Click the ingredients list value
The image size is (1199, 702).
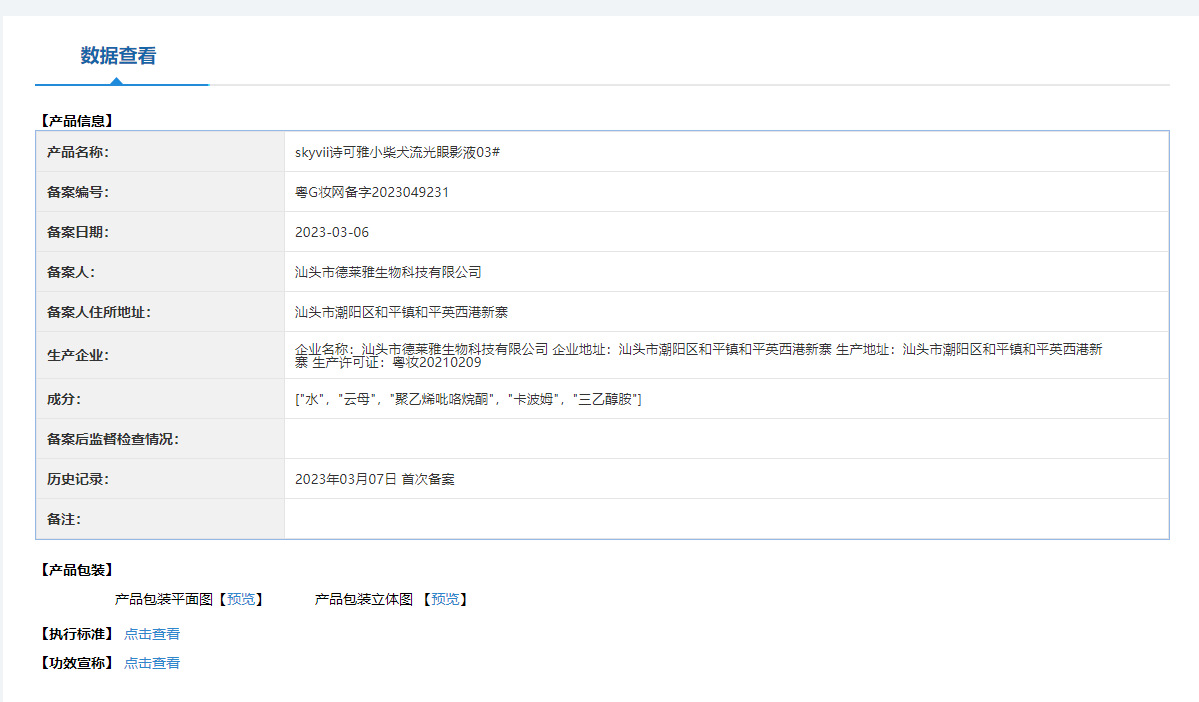468,399
